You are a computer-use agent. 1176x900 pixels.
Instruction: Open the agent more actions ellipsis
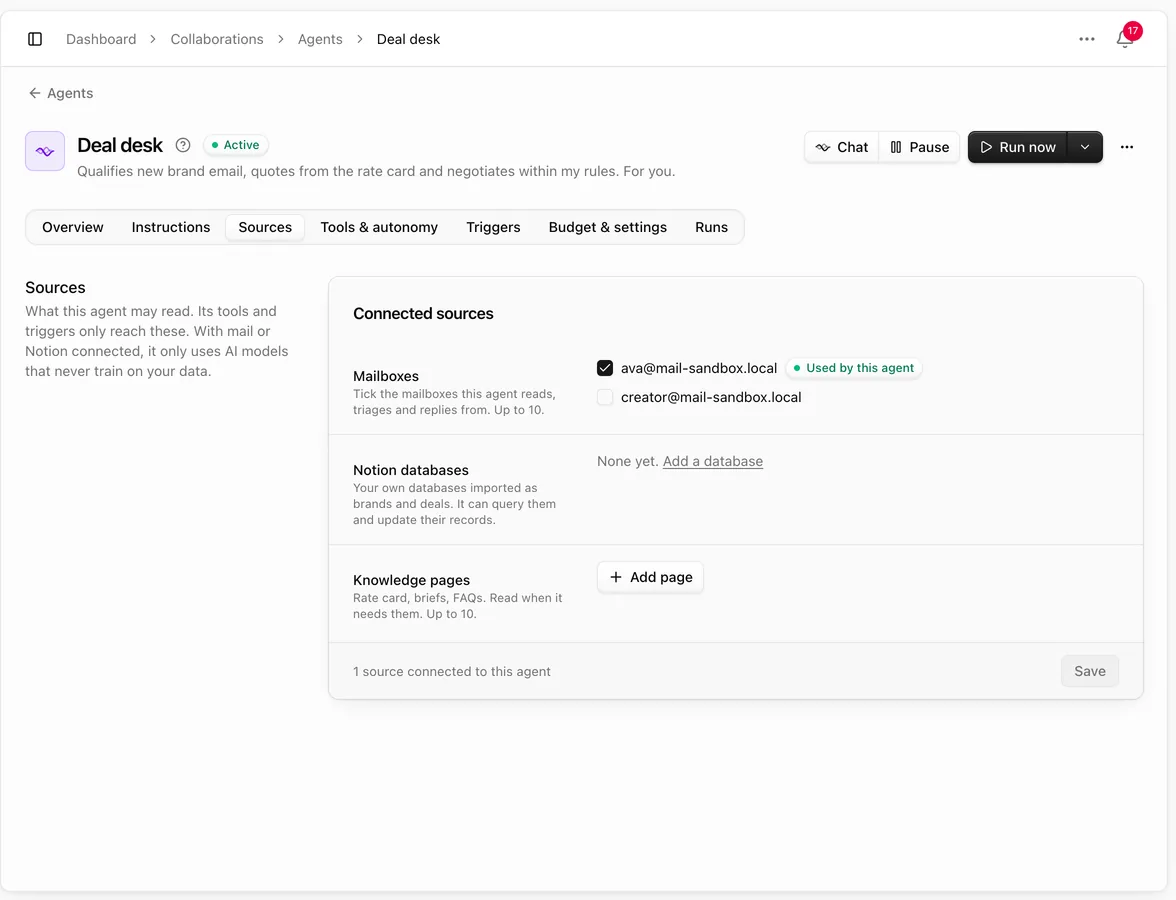(x=1126, y=147)
